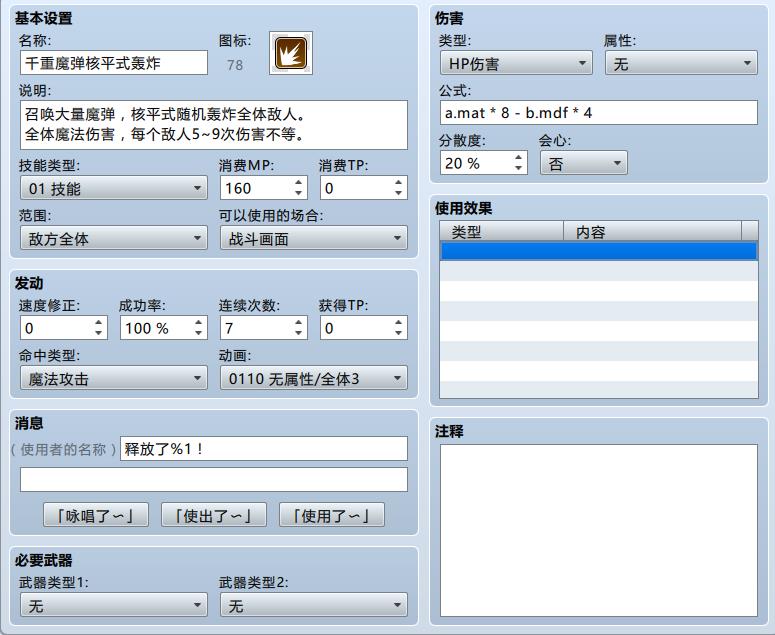Image resolution: width=775 pixels, height=635 pixels.
Task: Increase 连续次数 with up arrow
Action: pyautogui.click(x=298, y=323)
